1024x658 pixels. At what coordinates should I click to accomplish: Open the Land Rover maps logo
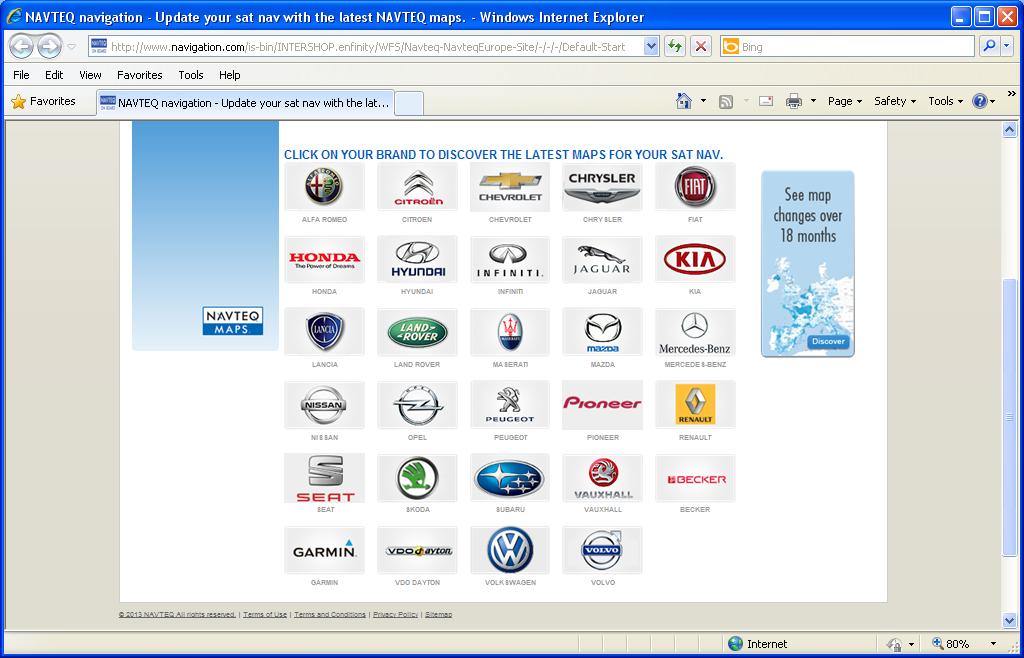click(417, 332)
